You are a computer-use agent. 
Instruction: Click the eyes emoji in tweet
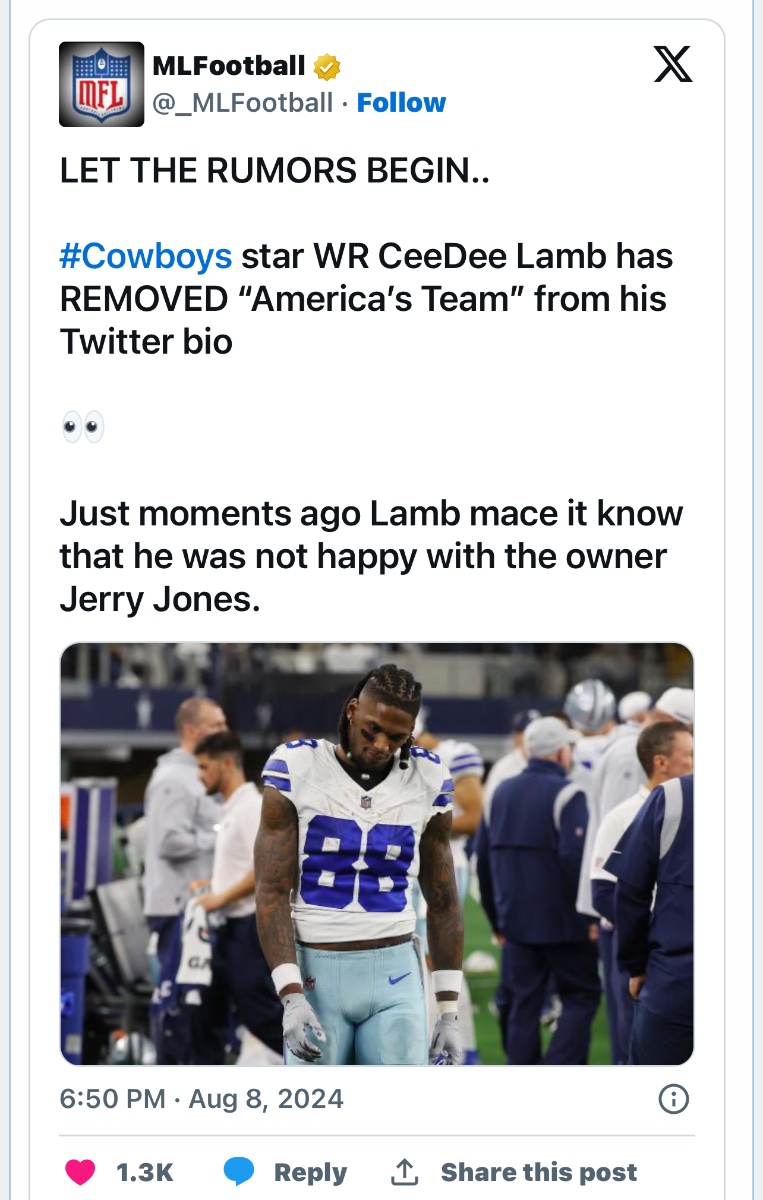click(82, 429)
